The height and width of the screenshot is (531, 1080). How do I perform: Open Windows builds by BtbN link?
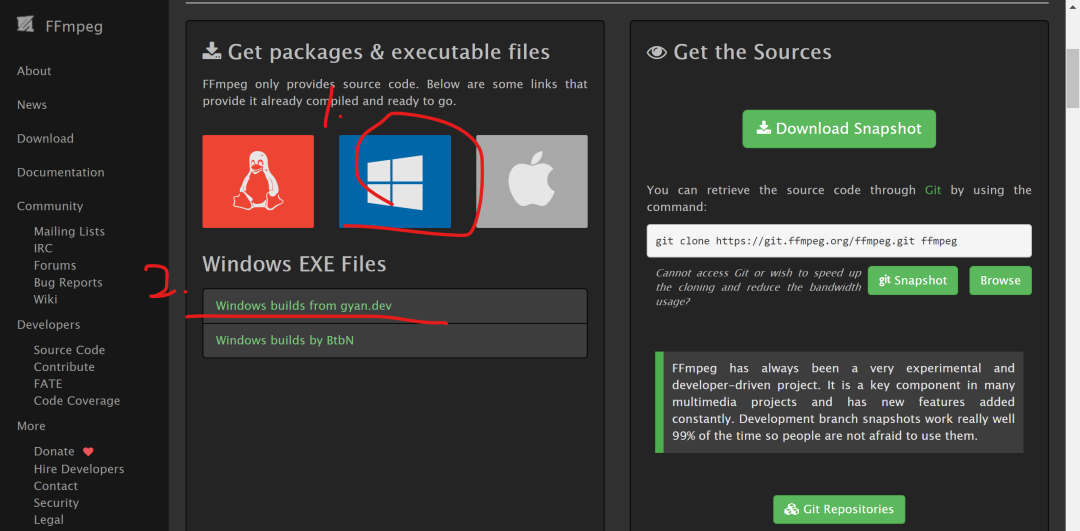pyautogui.click(x=284, y=340)
